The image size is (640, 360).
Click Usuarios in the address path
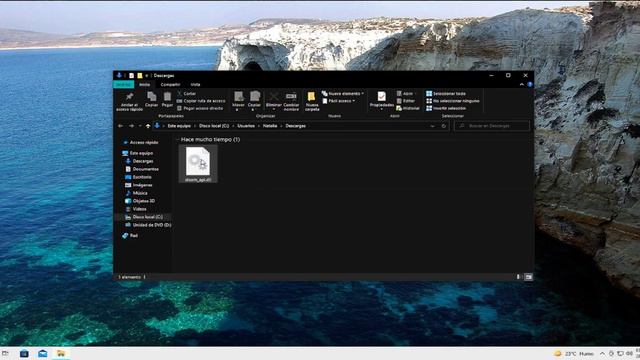click(246, 126)
